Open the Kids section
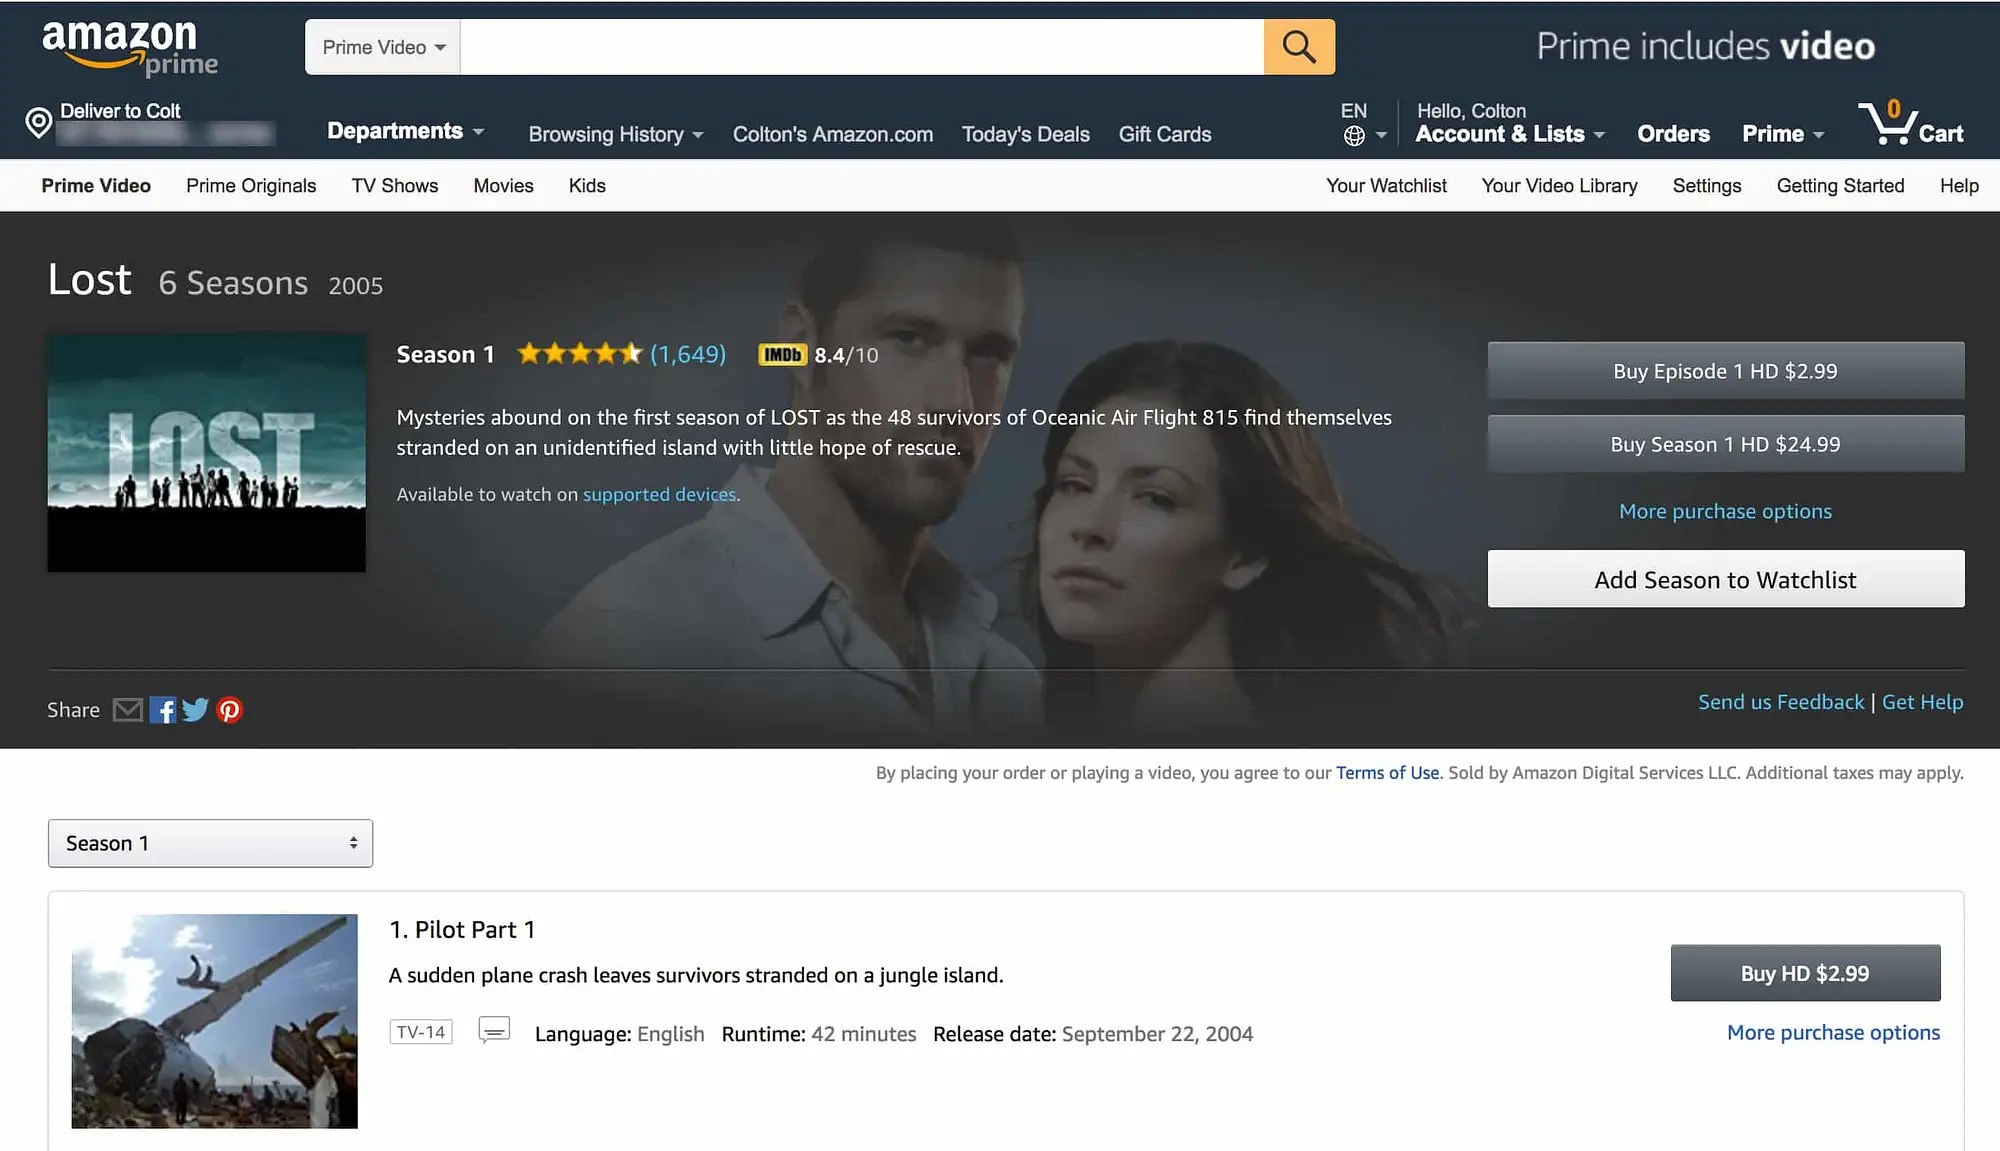 pyautogui.click(x=586, y=185)
